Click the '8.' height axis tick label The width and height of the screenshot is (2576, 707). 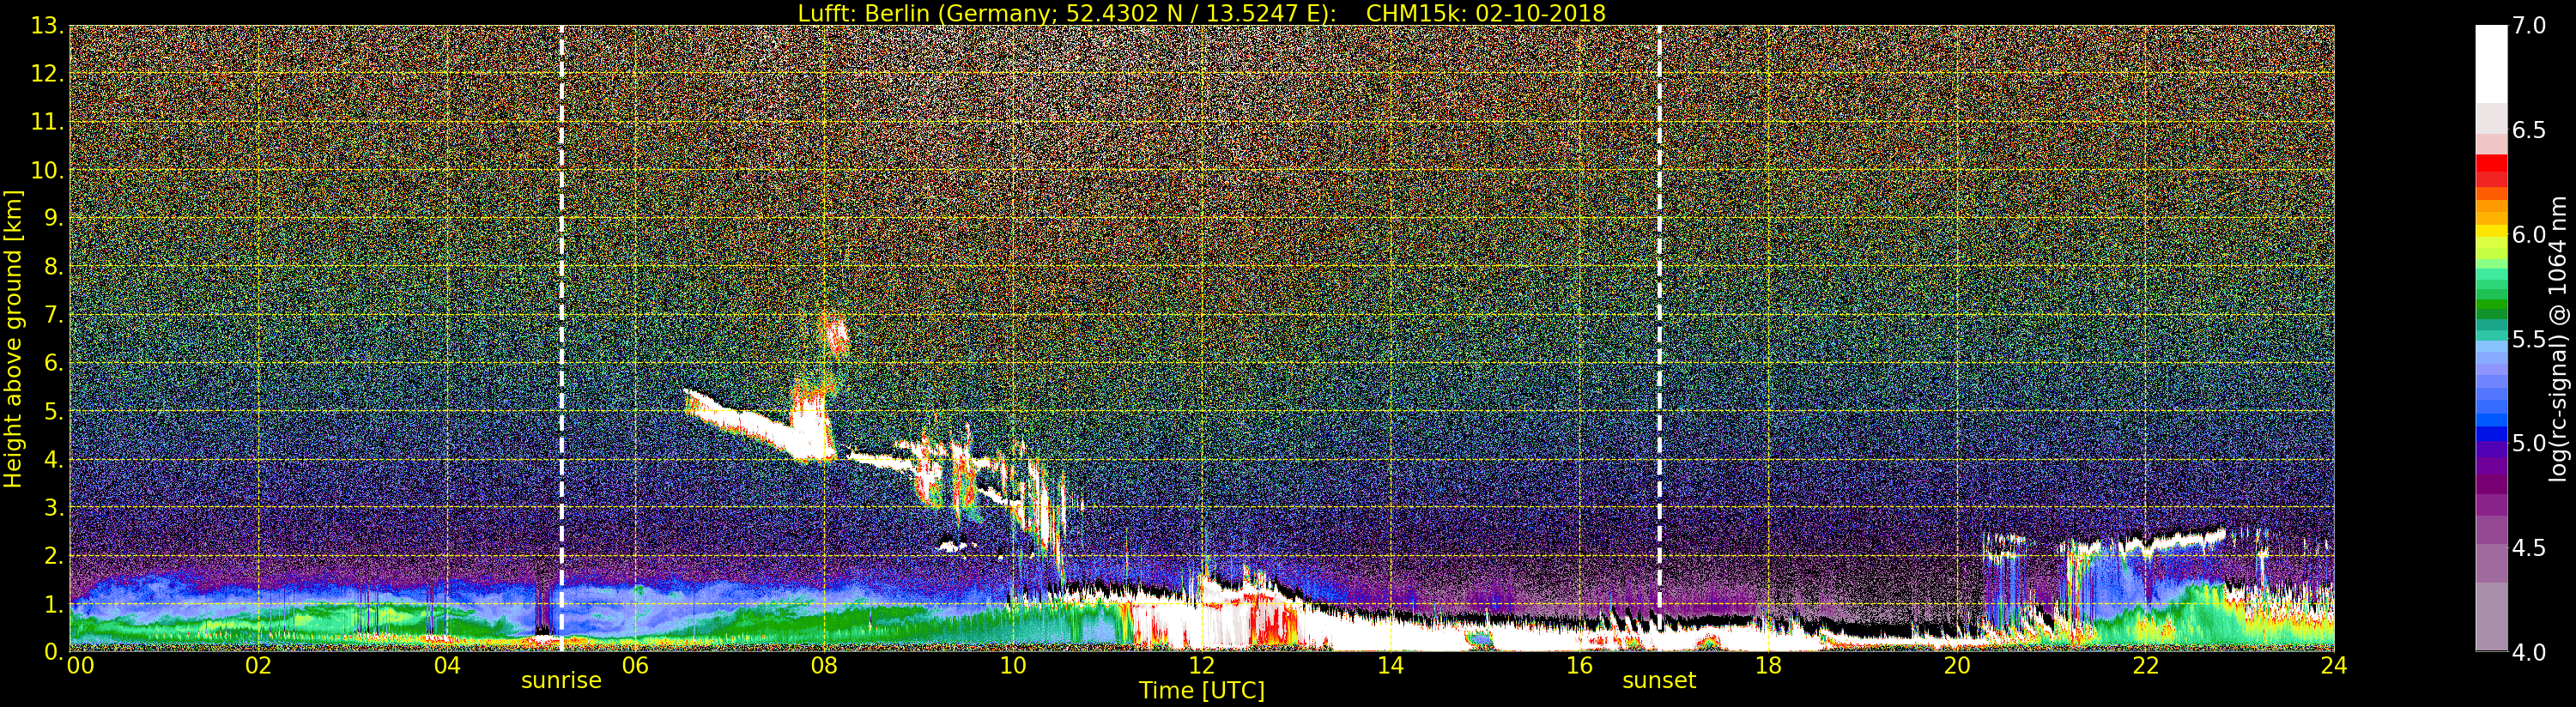pyautogui.click(x=54, y=266)
